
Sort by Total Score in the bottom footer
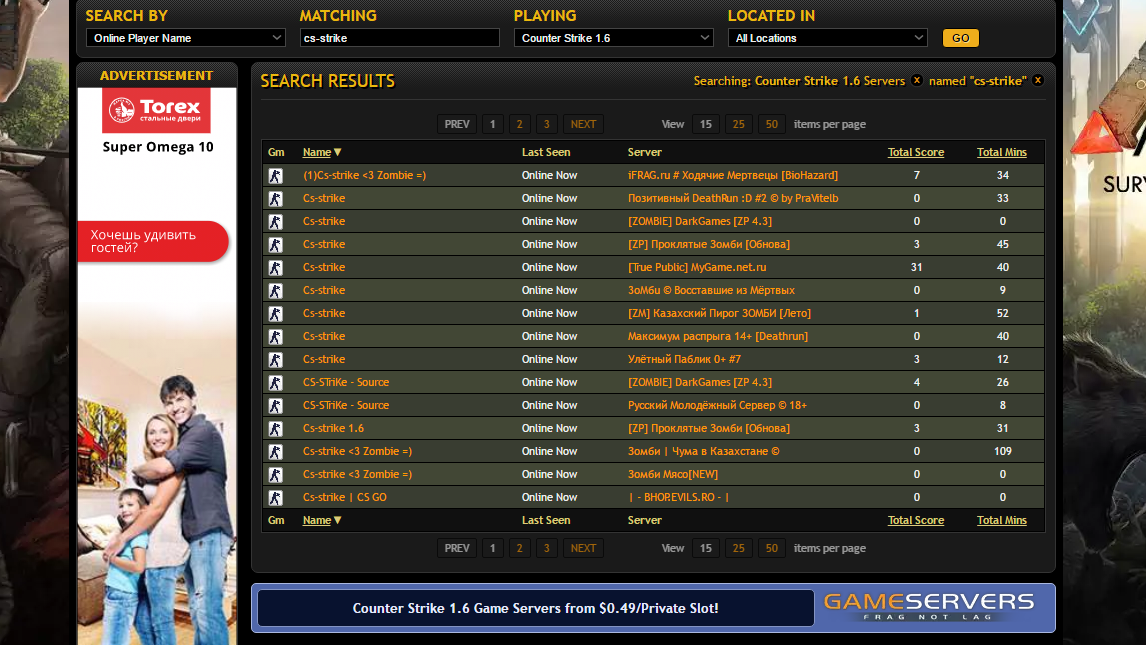pos(916,520)
